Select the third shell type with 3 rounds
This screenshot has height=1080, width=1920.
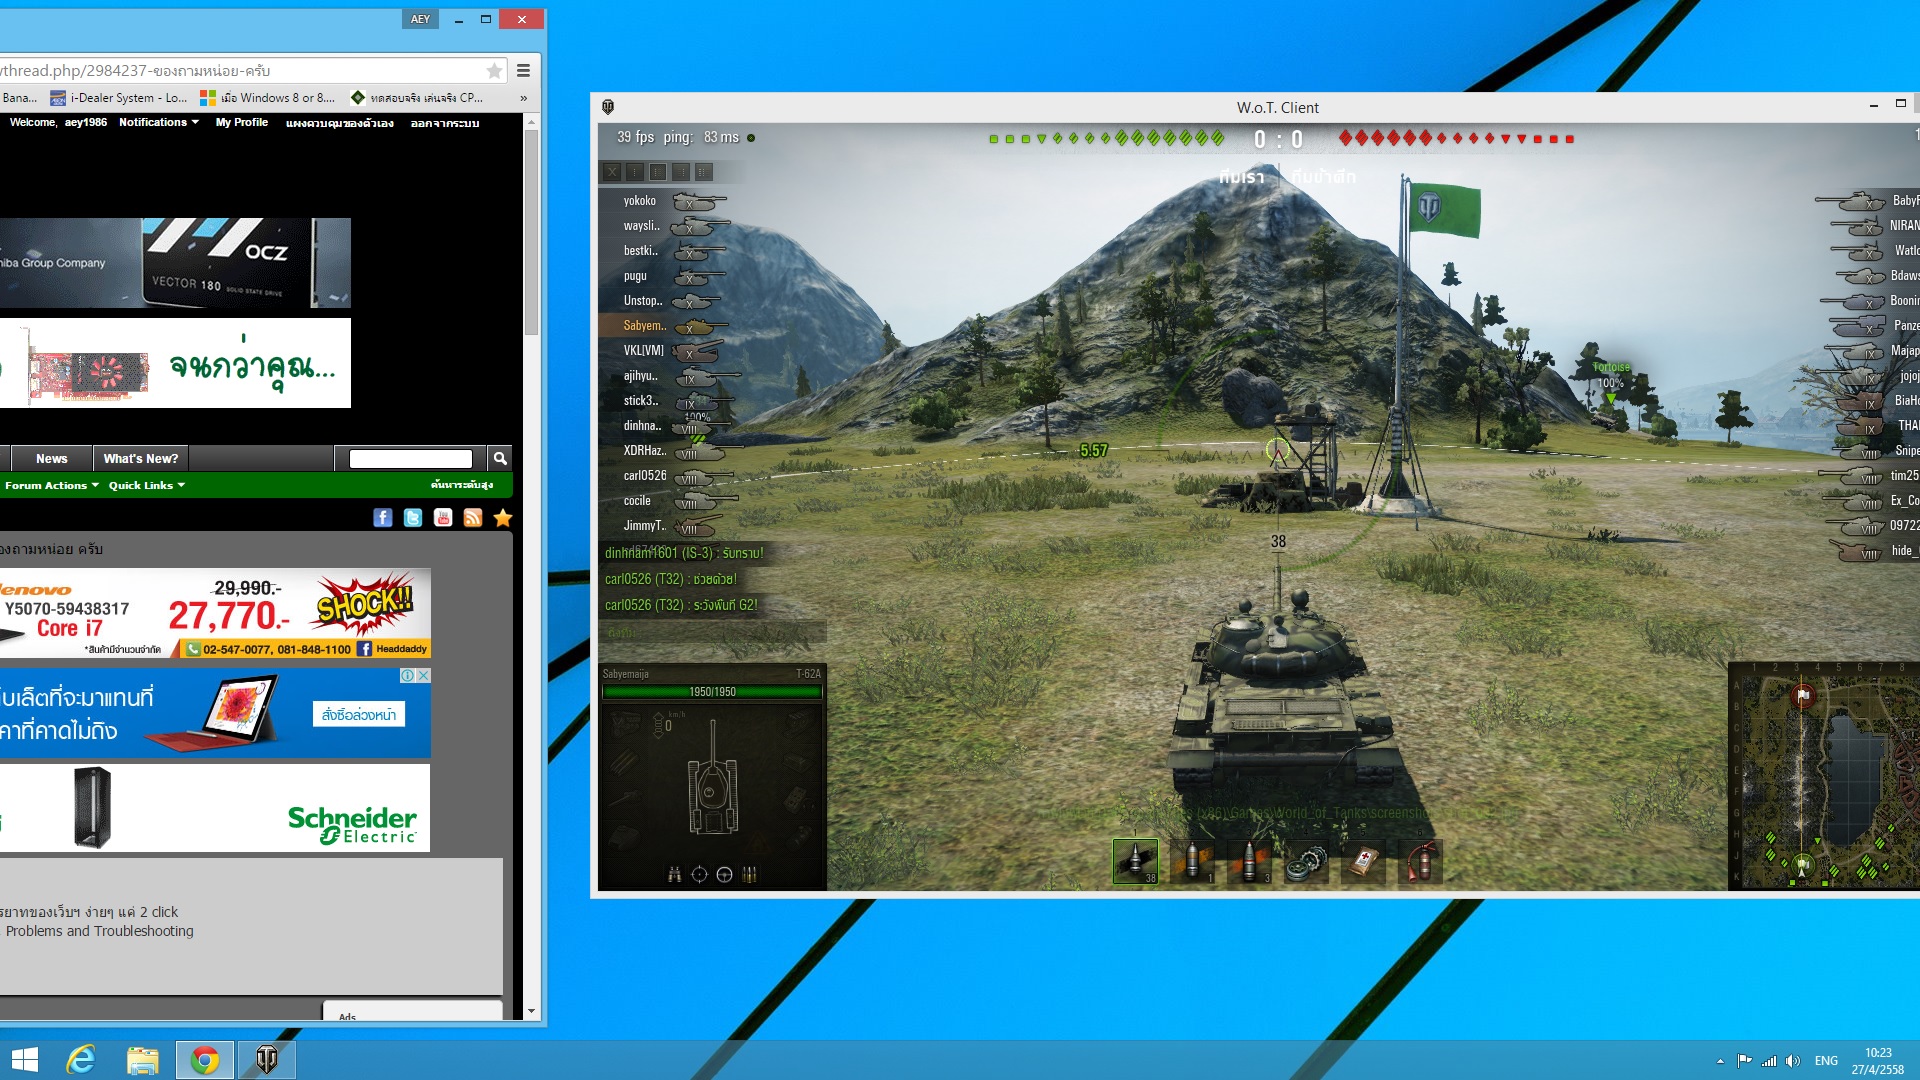(x=1249, y=861)
